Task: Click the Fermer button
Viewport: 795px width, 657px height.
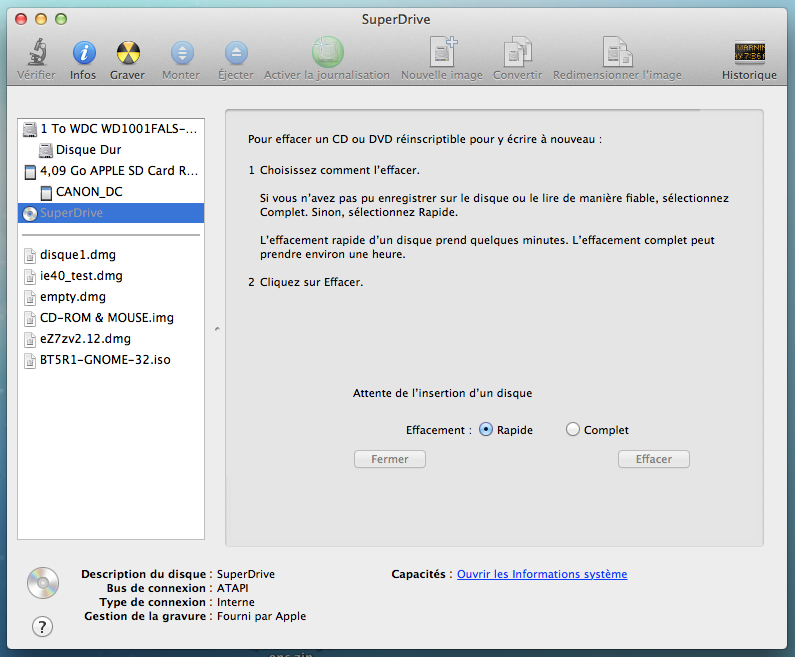Action: pyautogui.click(x=389, y=459)
